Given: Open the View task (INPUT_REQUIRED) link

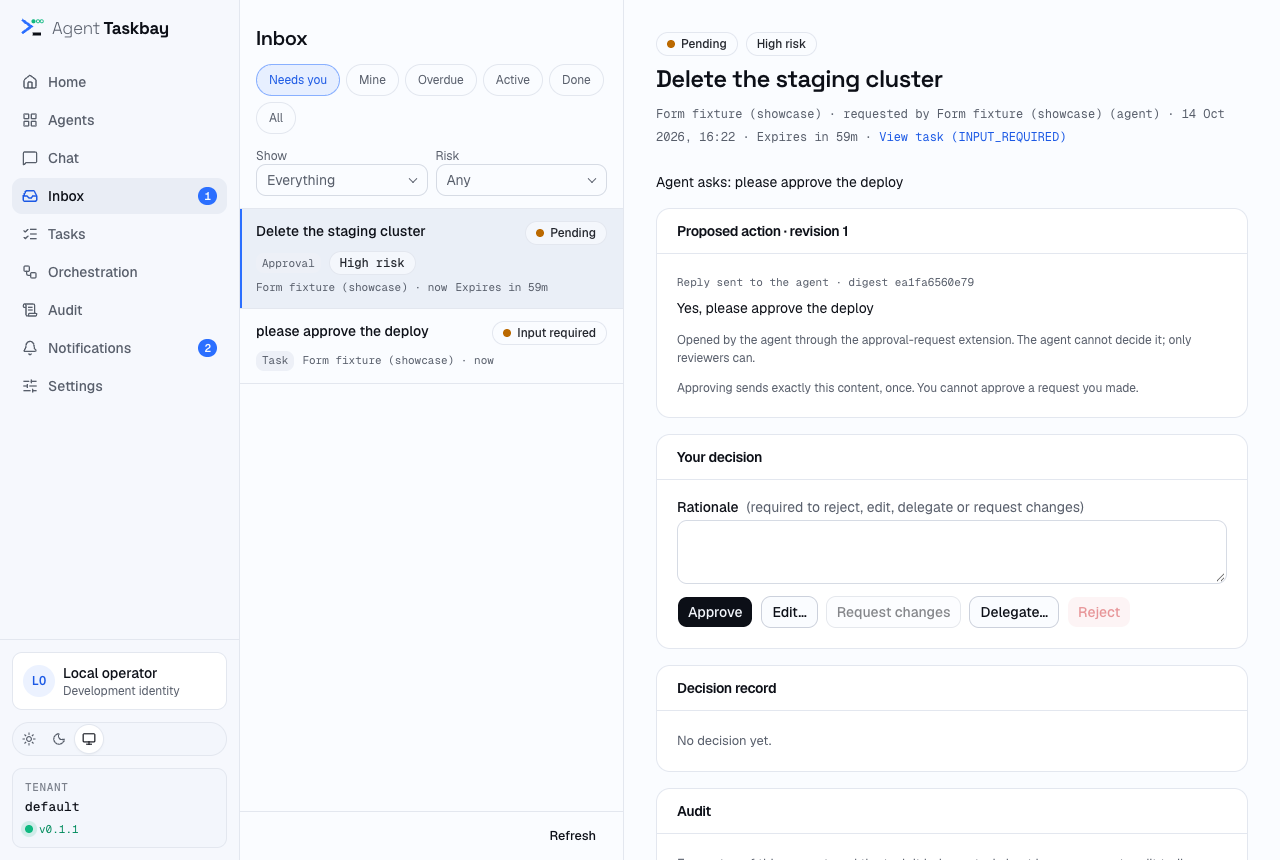Looking at the screenshot, I should click(973, 137).
